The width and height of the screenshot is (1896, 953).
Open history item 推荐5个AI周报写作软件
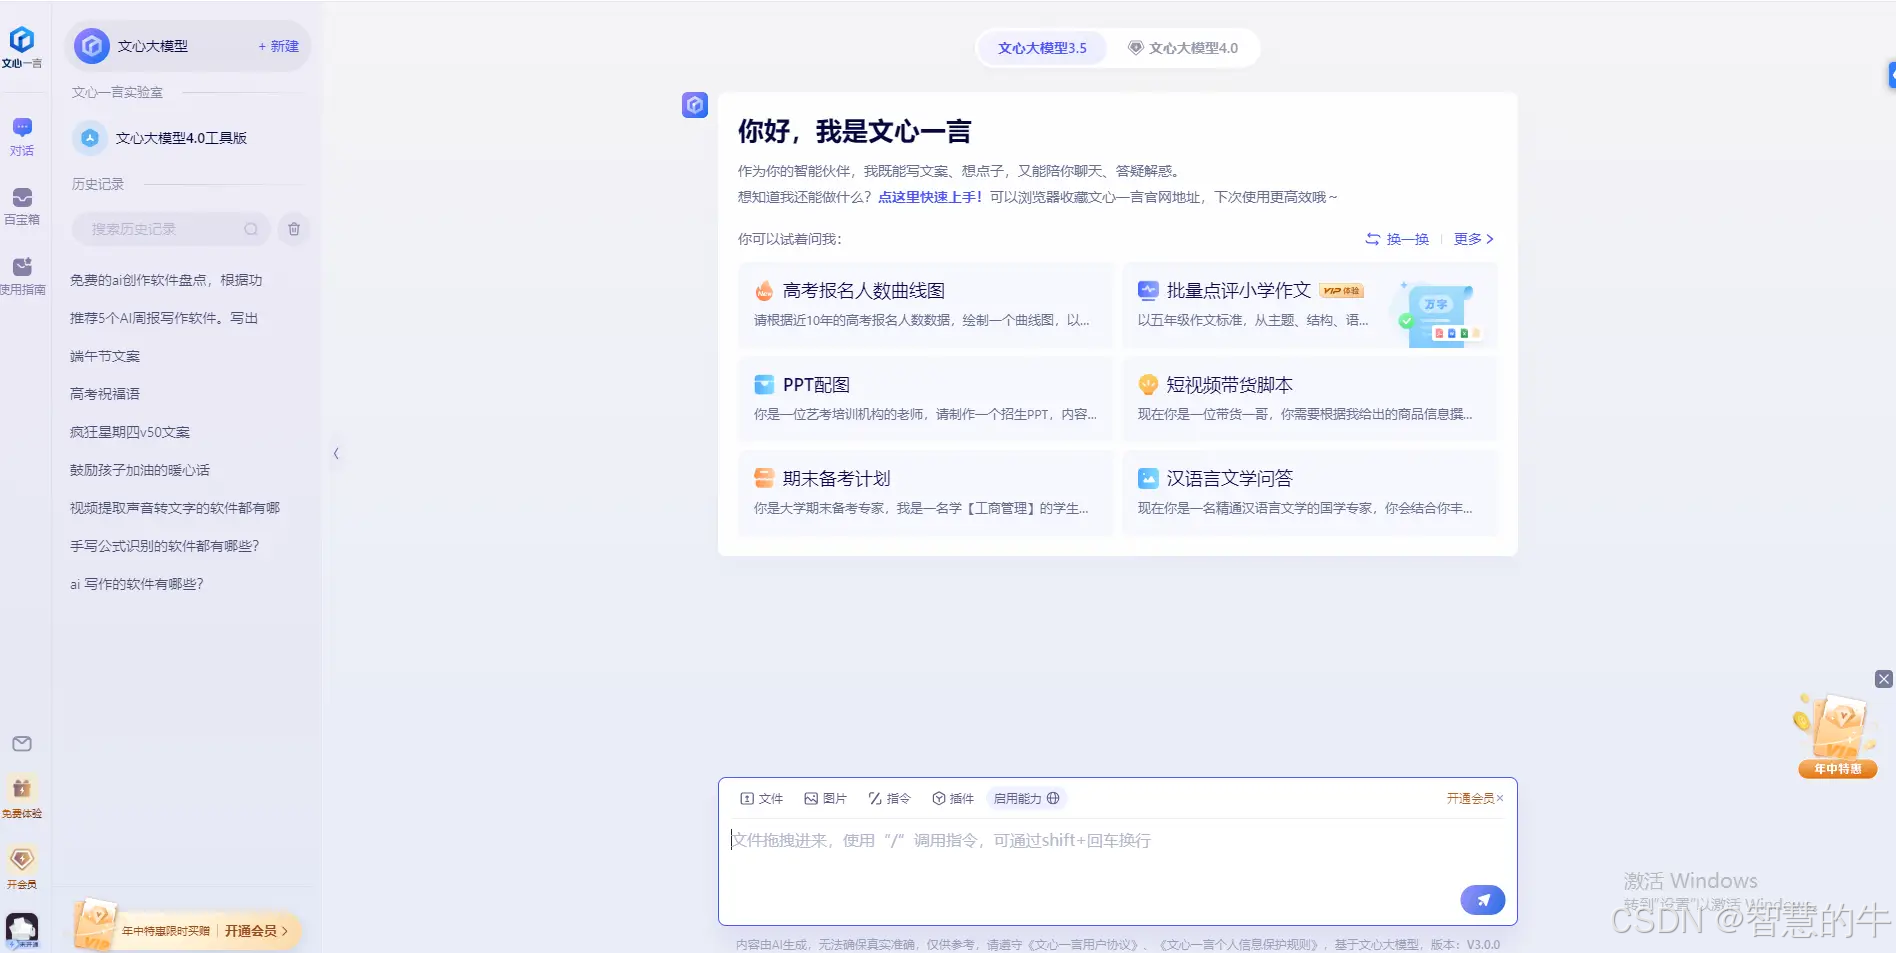click(x=164, y=318)
